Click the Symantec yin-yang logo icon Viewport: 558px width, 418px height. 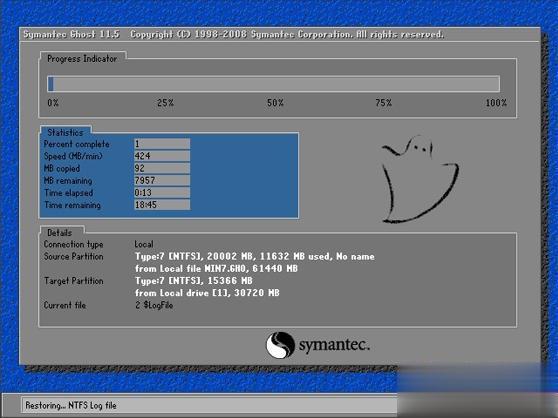[x=280, y=345]
